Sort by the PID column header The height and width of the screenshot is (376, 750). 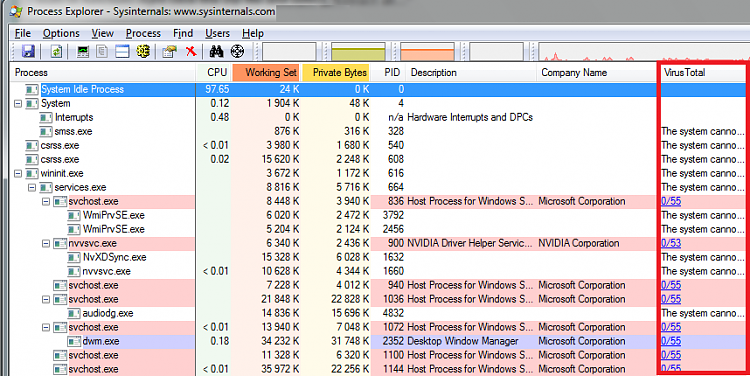pos(388,73)
